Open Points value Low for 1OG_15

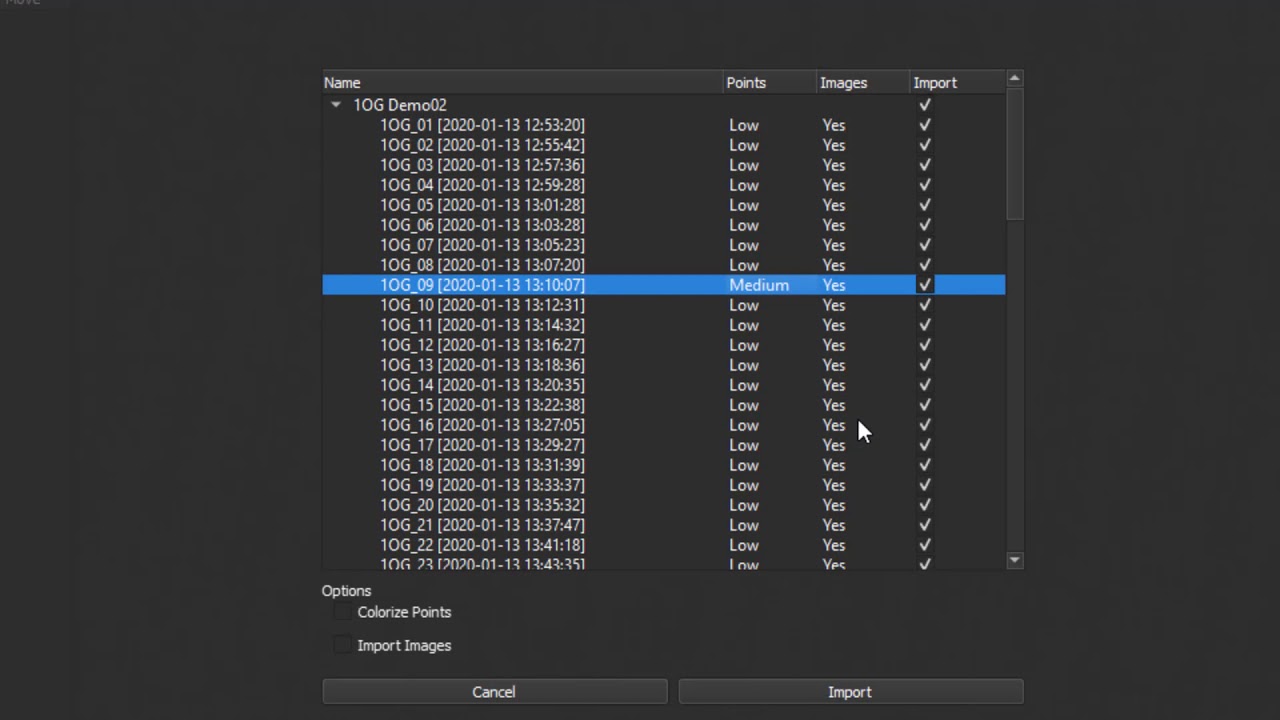[744, 405]
